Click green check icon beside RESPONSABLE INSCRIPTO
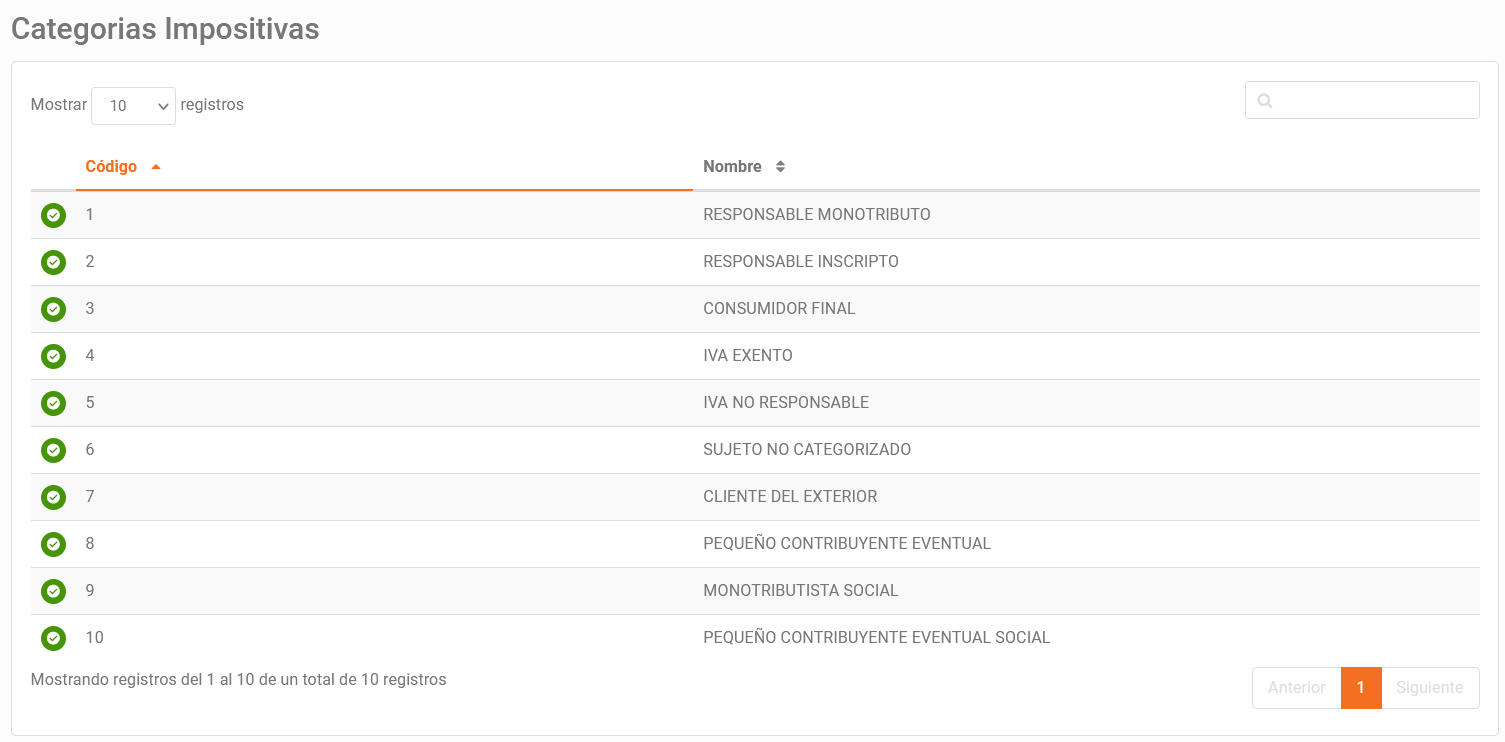The width and height of the screenshot is (1505, 742). [x=53, y=262]
